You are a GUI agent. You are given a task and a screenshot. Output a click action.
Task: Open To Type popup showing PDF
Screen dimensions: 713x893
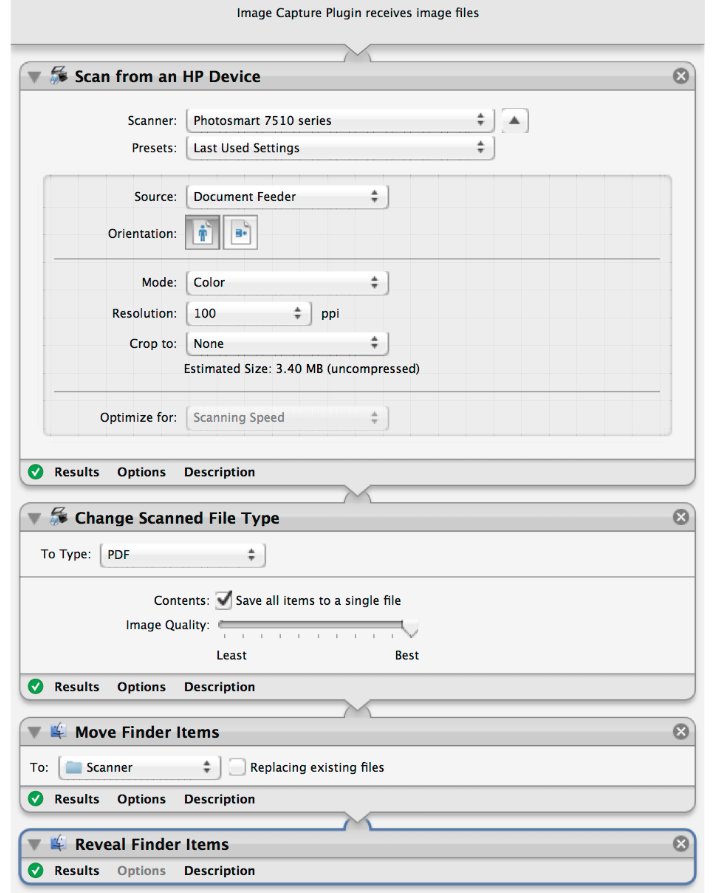coord(182,555)
